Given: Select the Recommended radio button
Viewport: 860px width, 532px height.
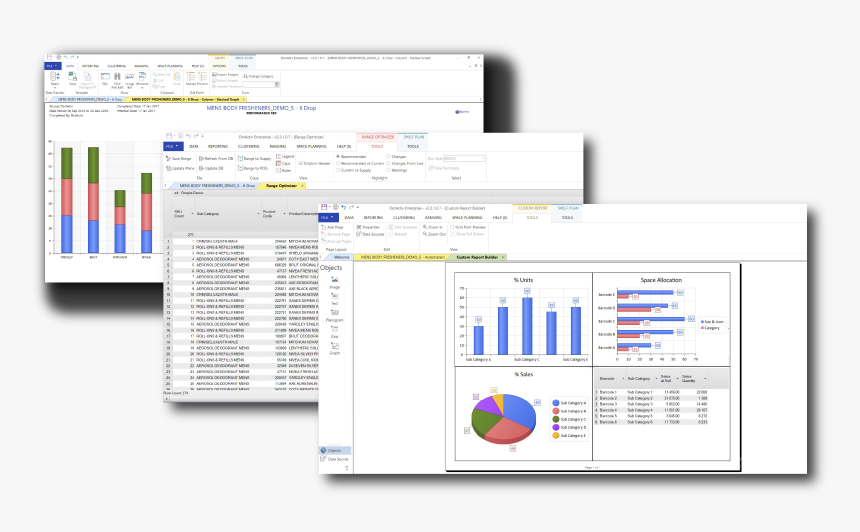Looking at the screenshot, I should [x=339, y=157].
